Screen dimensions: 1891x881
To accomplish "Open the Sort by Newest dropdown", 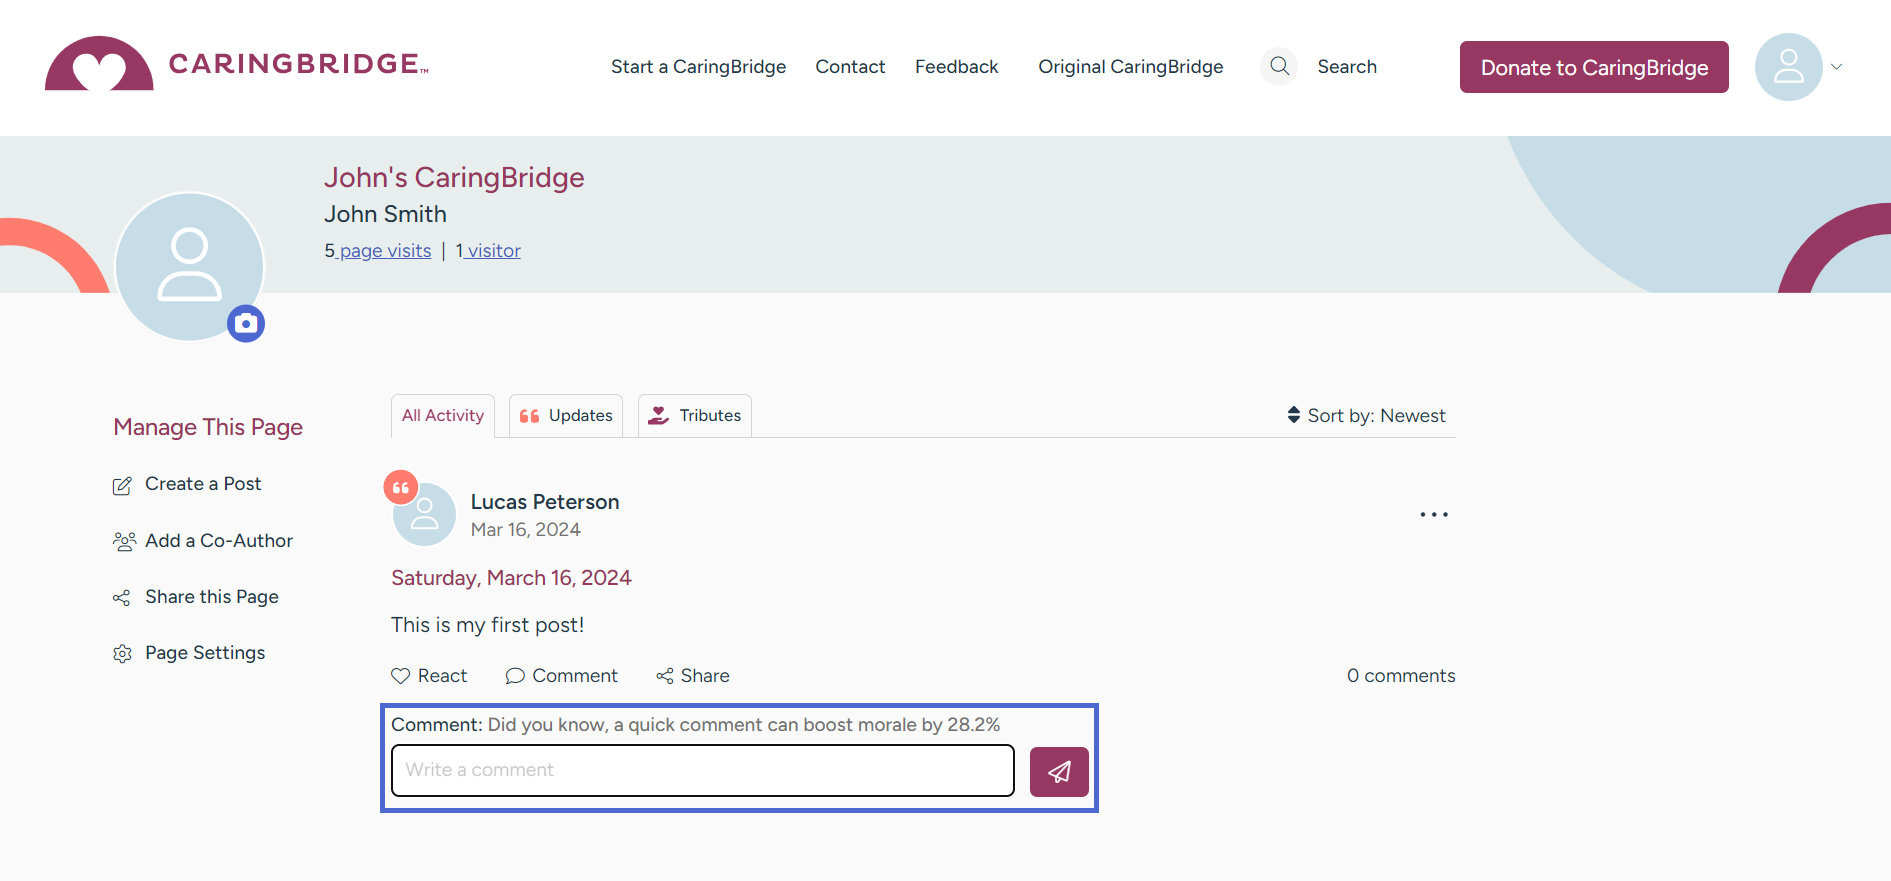I will coord(1366,415).
